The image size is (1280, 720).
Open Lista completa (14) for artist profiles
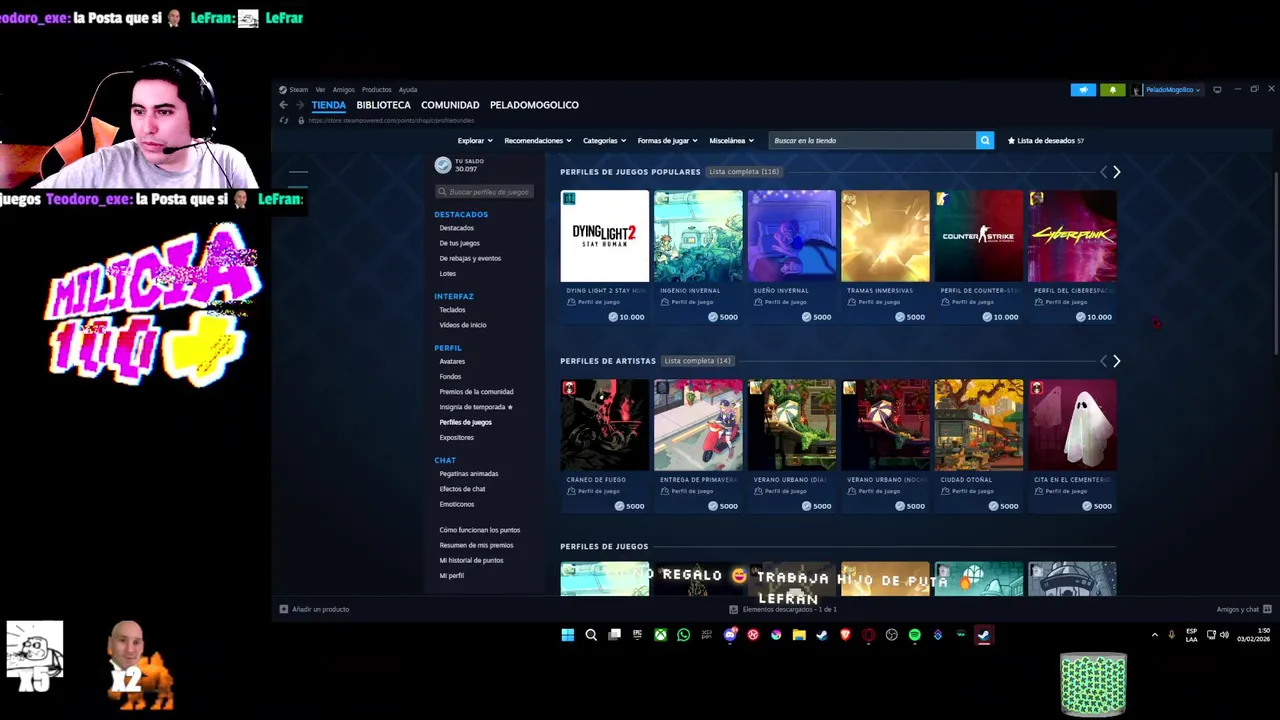697,361
